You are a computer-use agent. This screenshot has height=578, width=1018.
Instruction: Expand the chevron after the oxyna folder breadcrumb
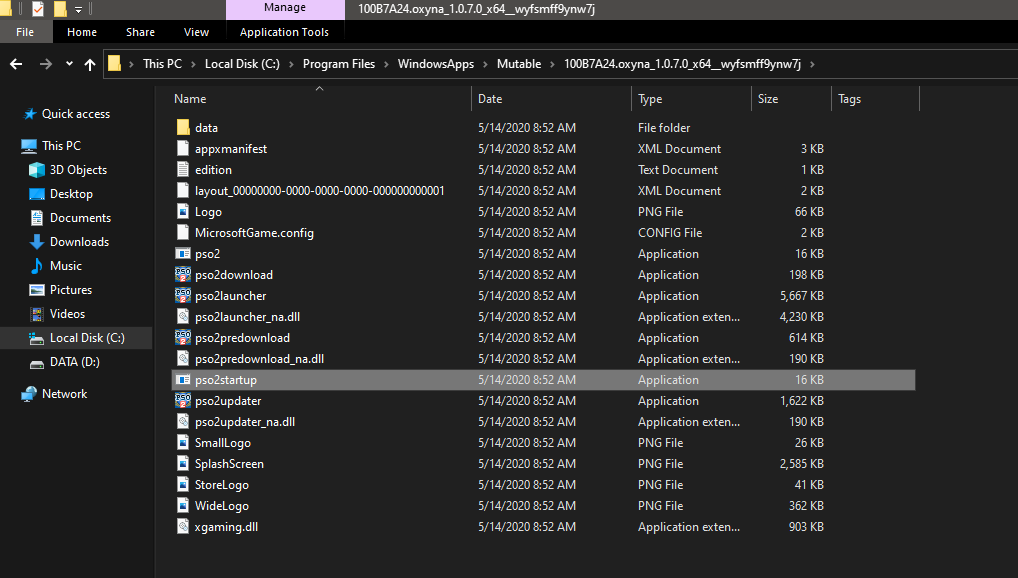coord(812,64)
